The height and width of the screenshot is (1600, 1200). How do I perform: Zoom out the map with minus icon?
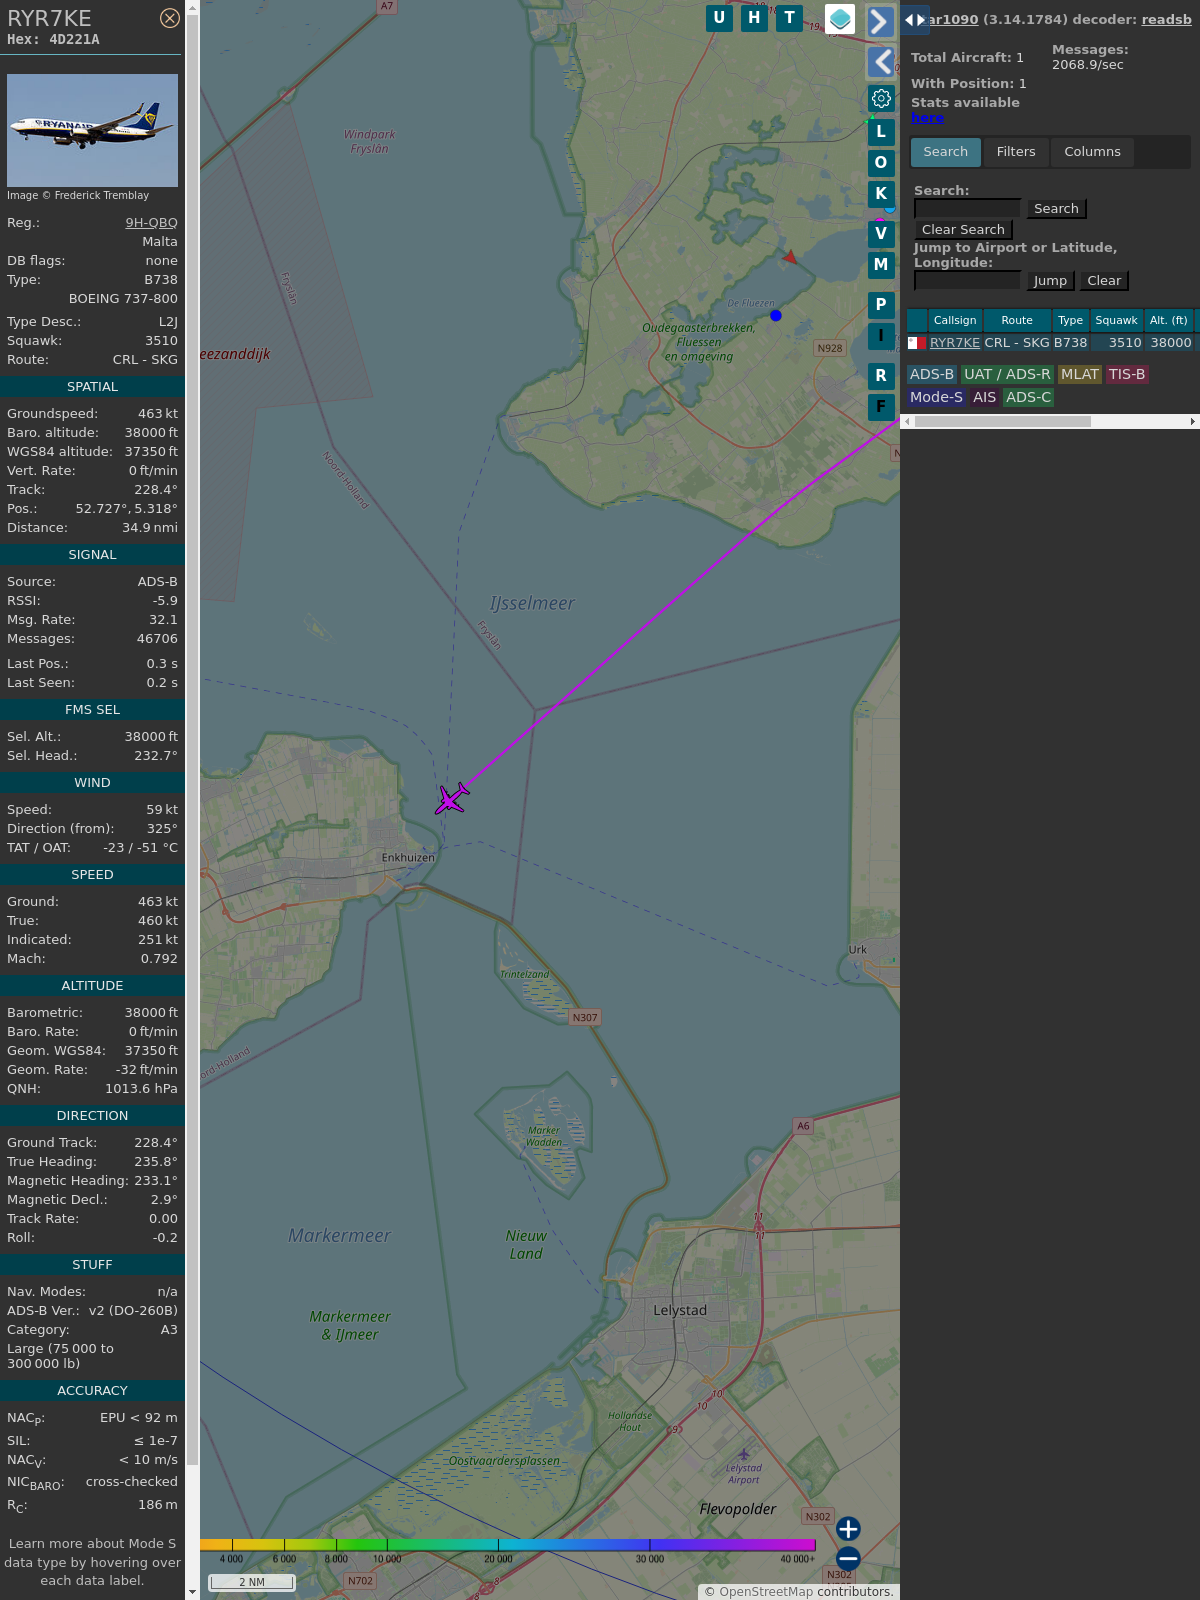pyautogui.click(x=848, y=1558)
